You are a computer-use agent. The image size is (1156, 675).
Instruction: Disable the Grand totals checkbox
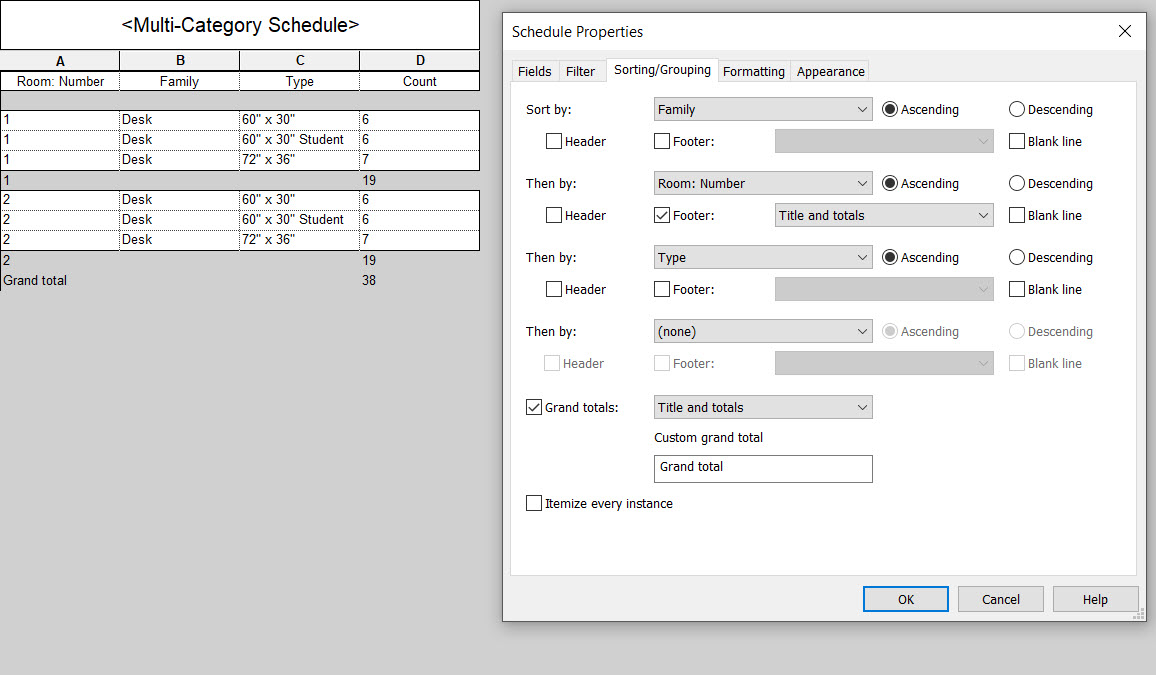click(534, 407)
